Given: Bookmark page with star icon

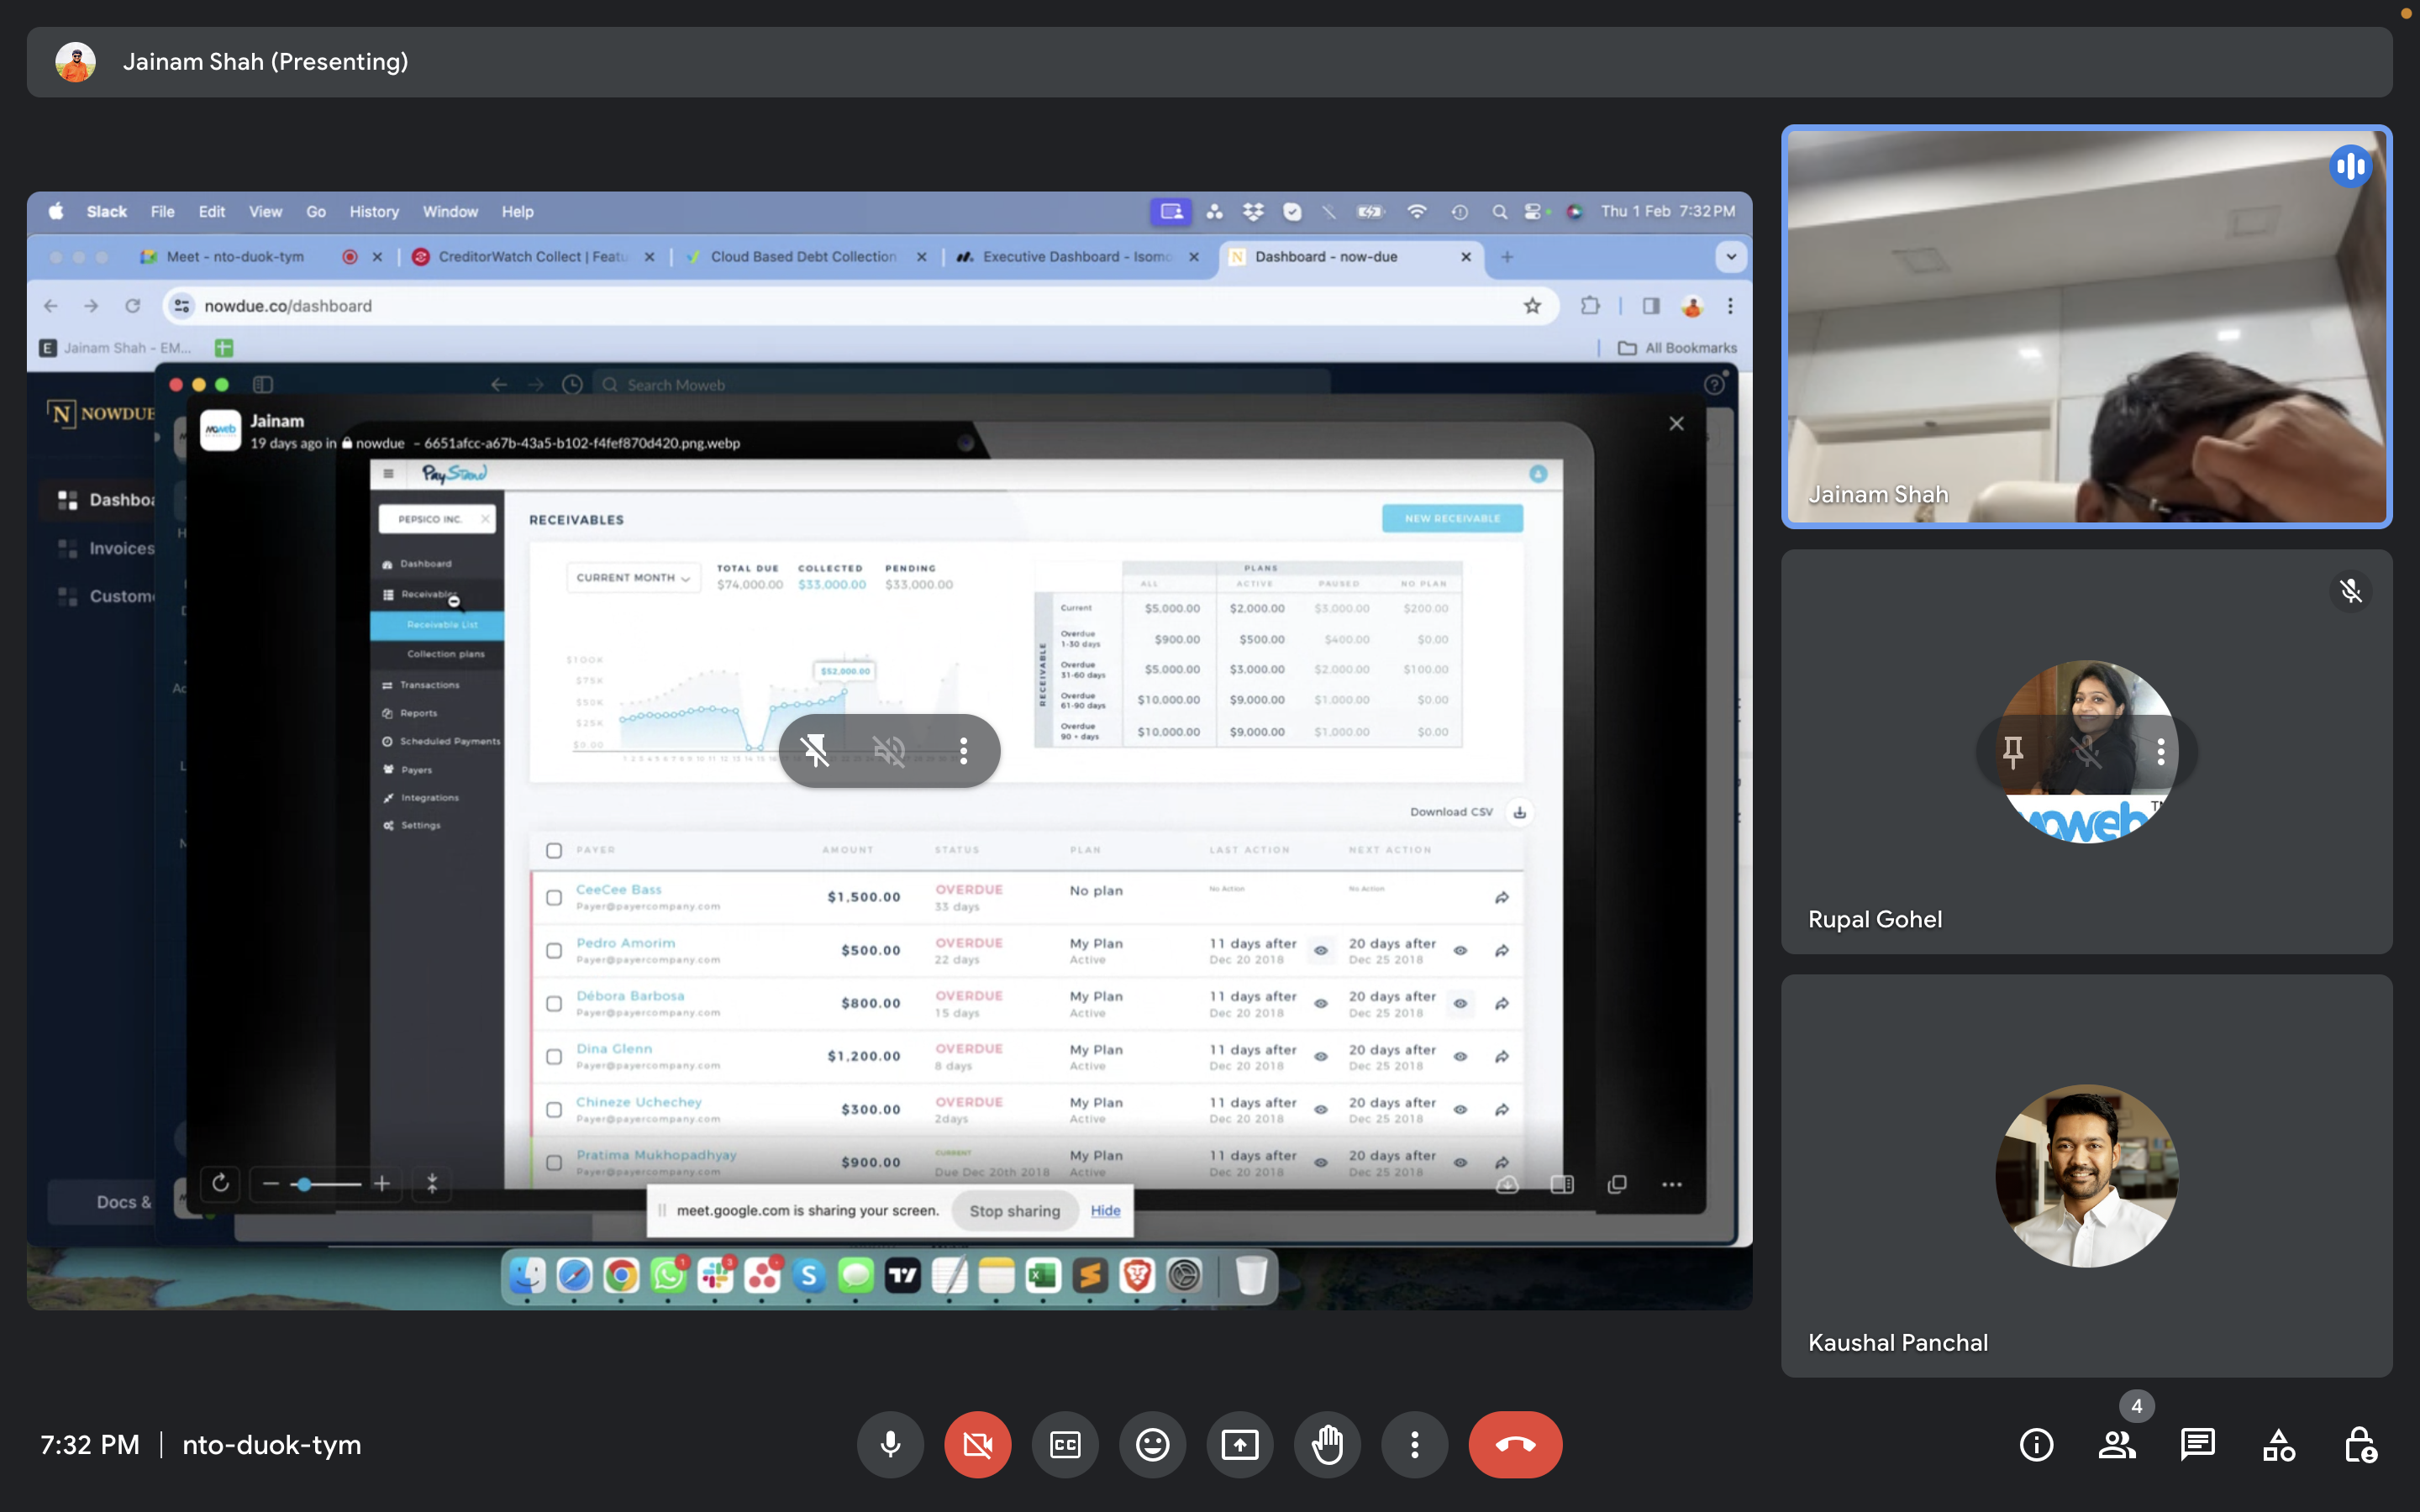Looking at the screenshot, I should (x=1532, y=306).
